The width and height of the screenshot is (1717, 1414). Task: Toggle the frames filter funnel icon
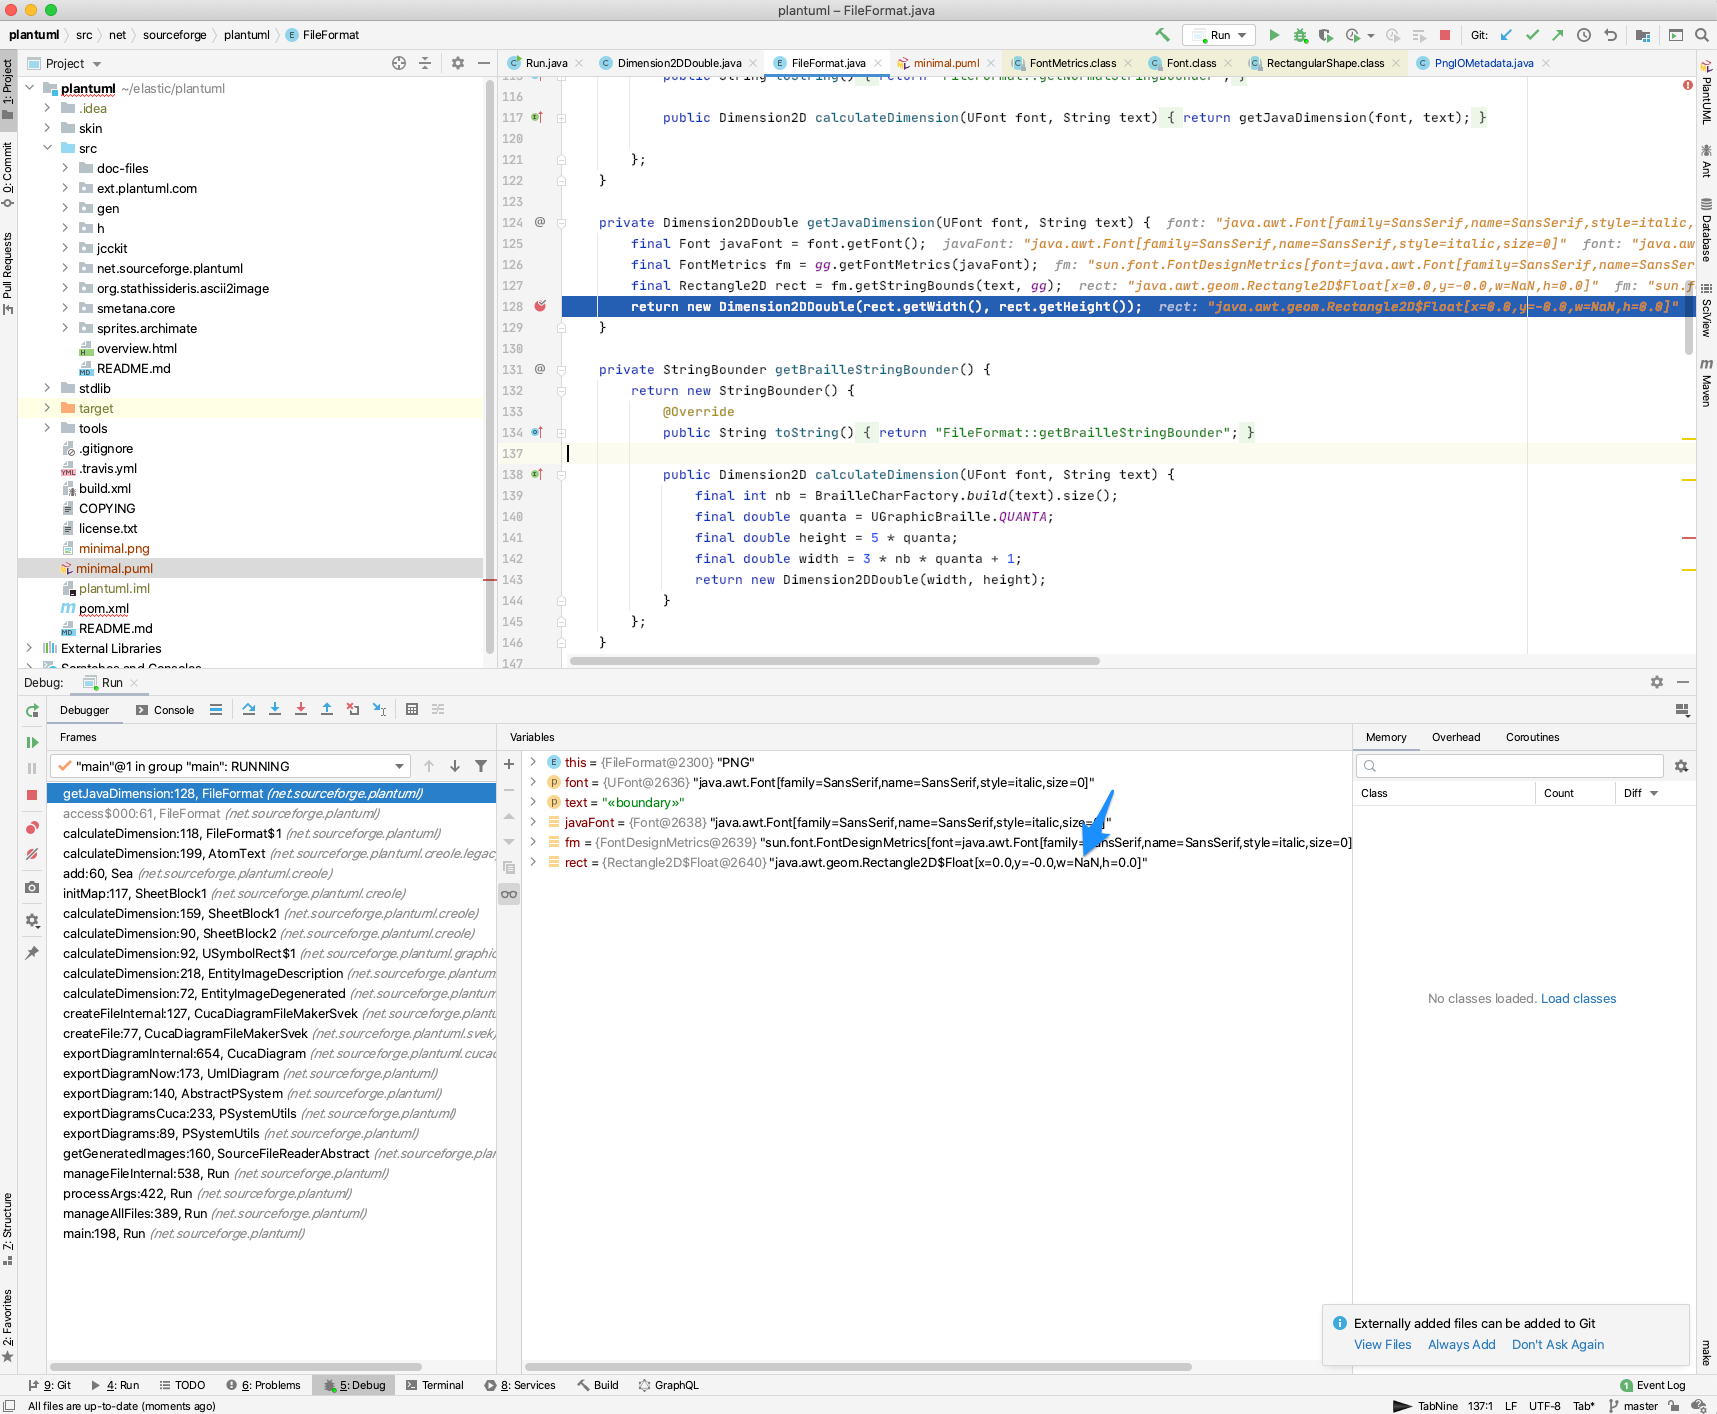point(481,765)
